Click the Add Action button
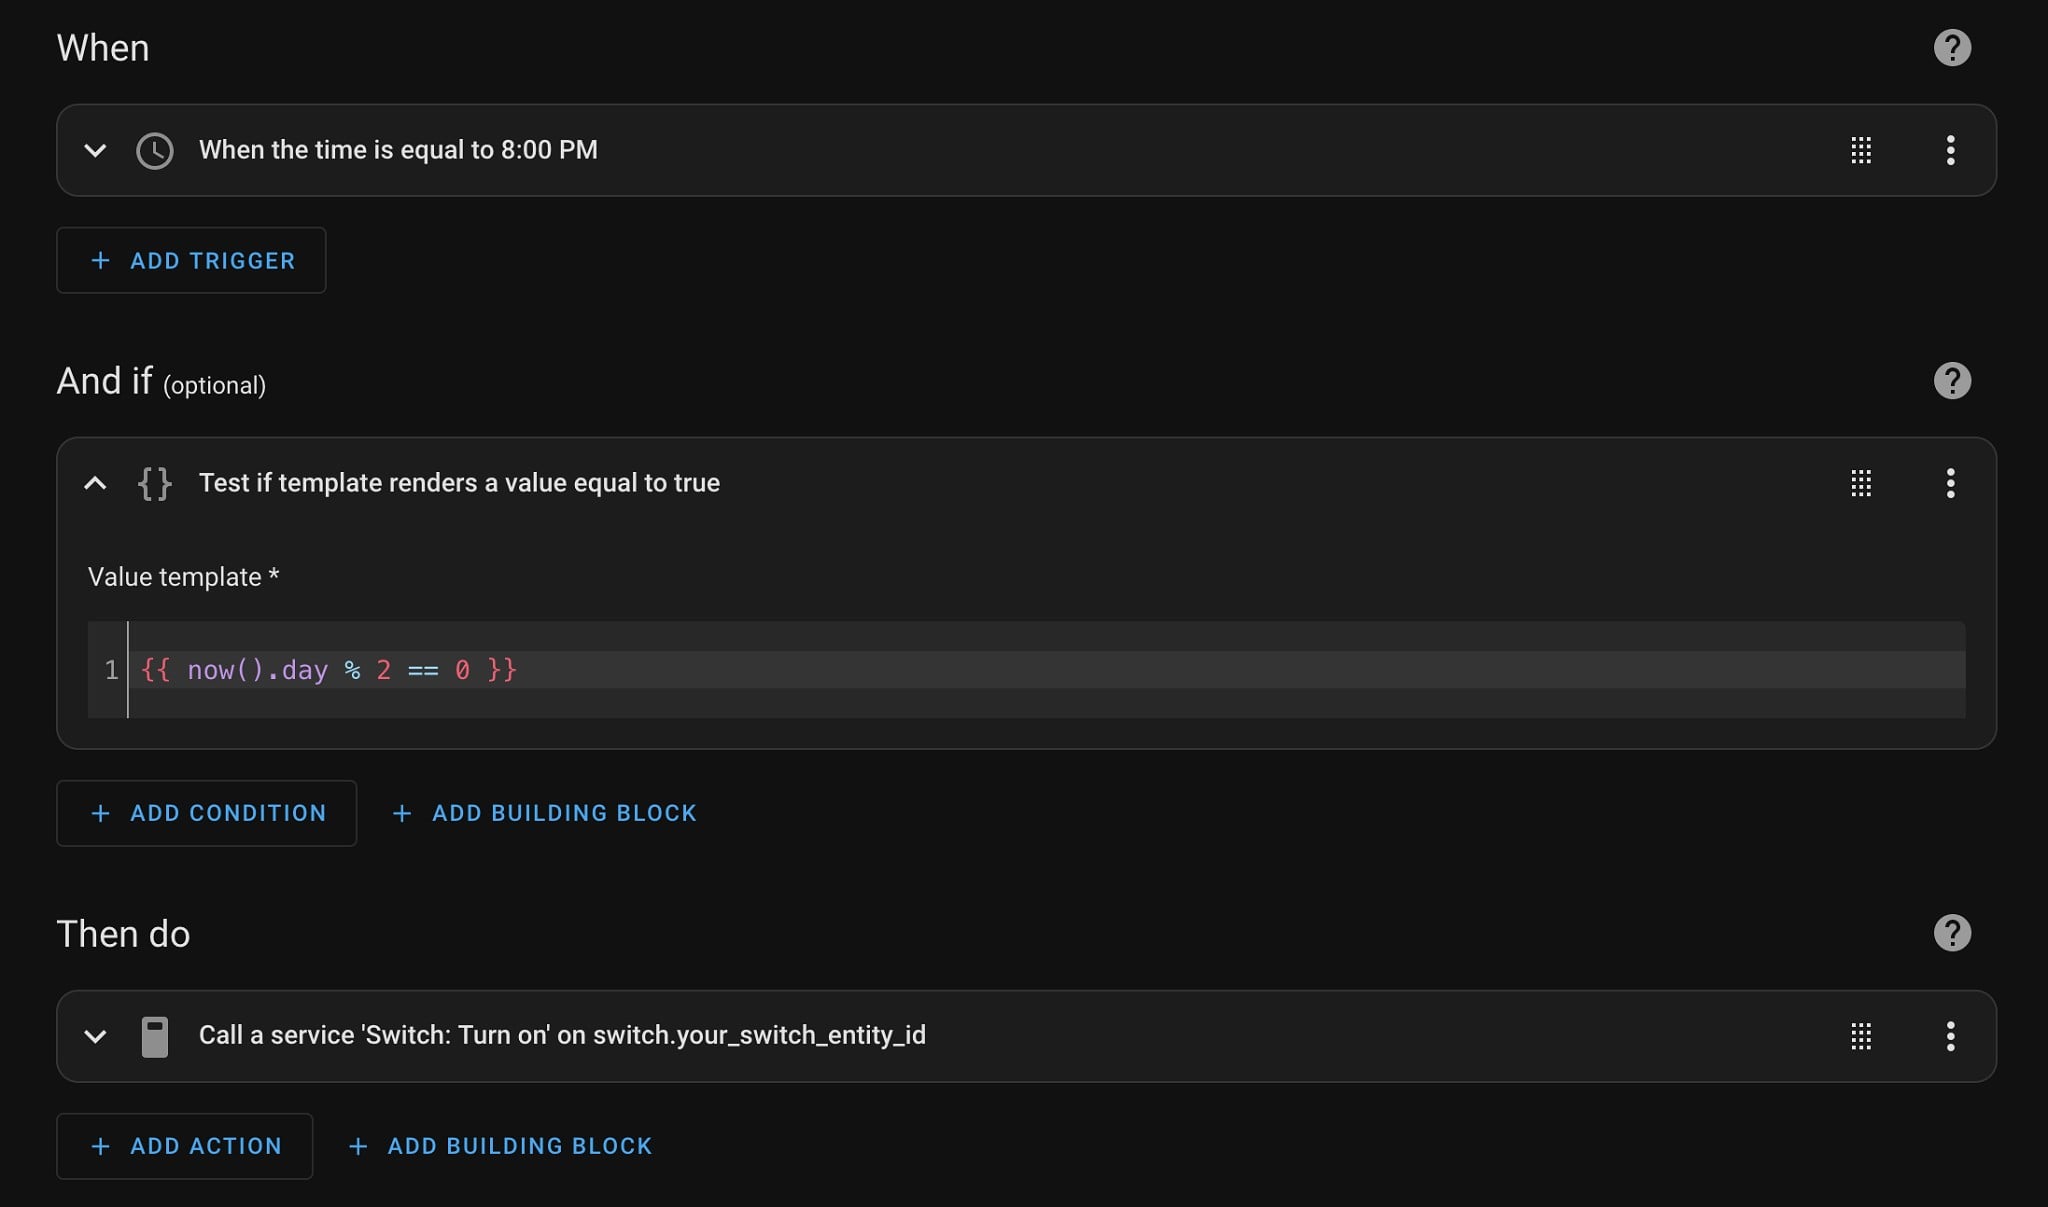Screen dimensions: 2048x1207 (x=185, y=1146)
